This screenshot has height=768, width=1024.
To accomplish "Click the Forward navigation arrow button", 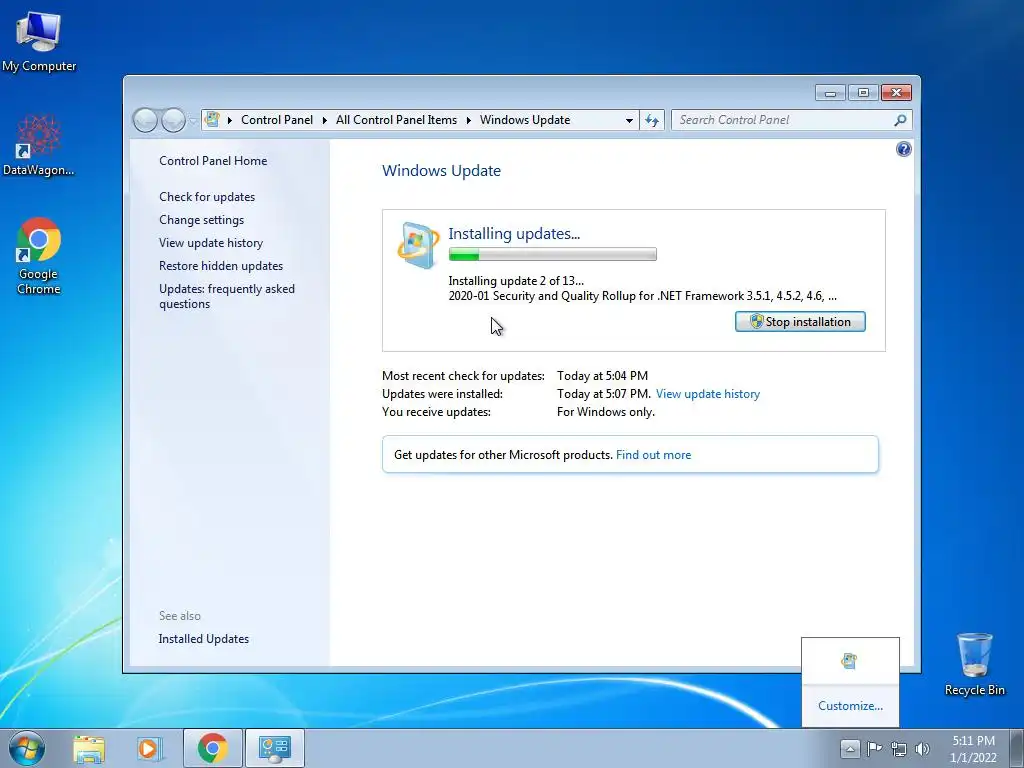I will 173,120.
